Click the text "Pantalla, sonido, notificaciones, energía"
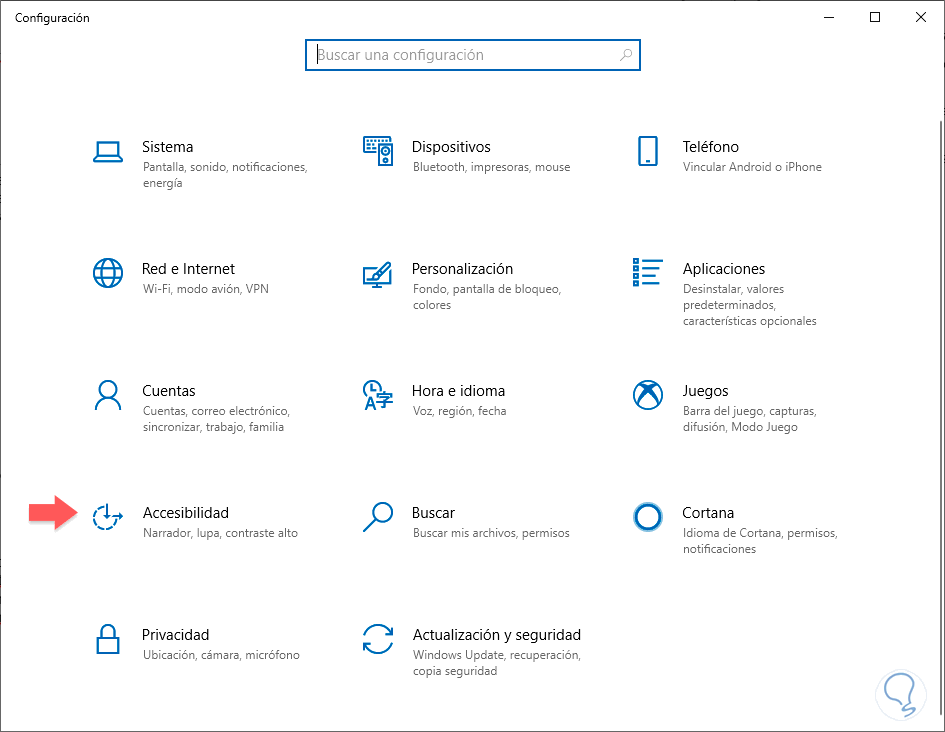Image resolution: width=945 pixels, height=732 pixels. click(x=225, y=175)
